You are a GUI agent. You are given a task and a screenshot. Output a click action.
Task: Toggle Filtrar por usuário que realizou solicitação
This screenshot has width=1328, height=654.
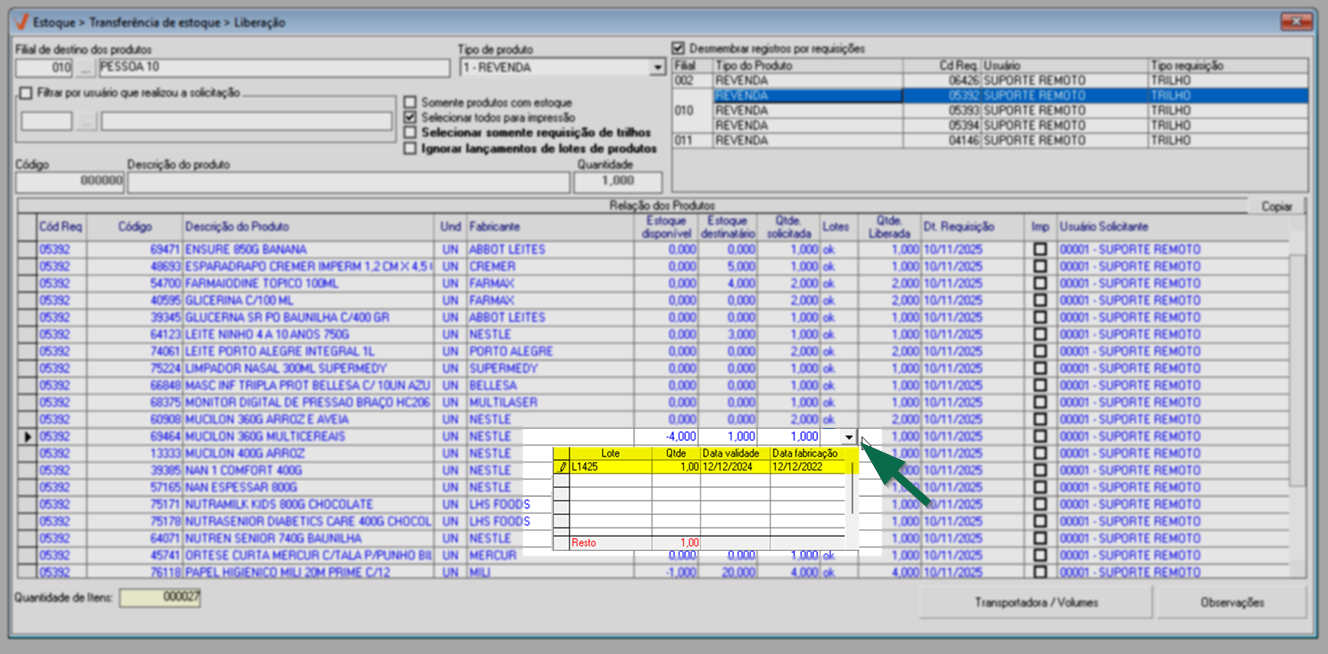(25, 93)
